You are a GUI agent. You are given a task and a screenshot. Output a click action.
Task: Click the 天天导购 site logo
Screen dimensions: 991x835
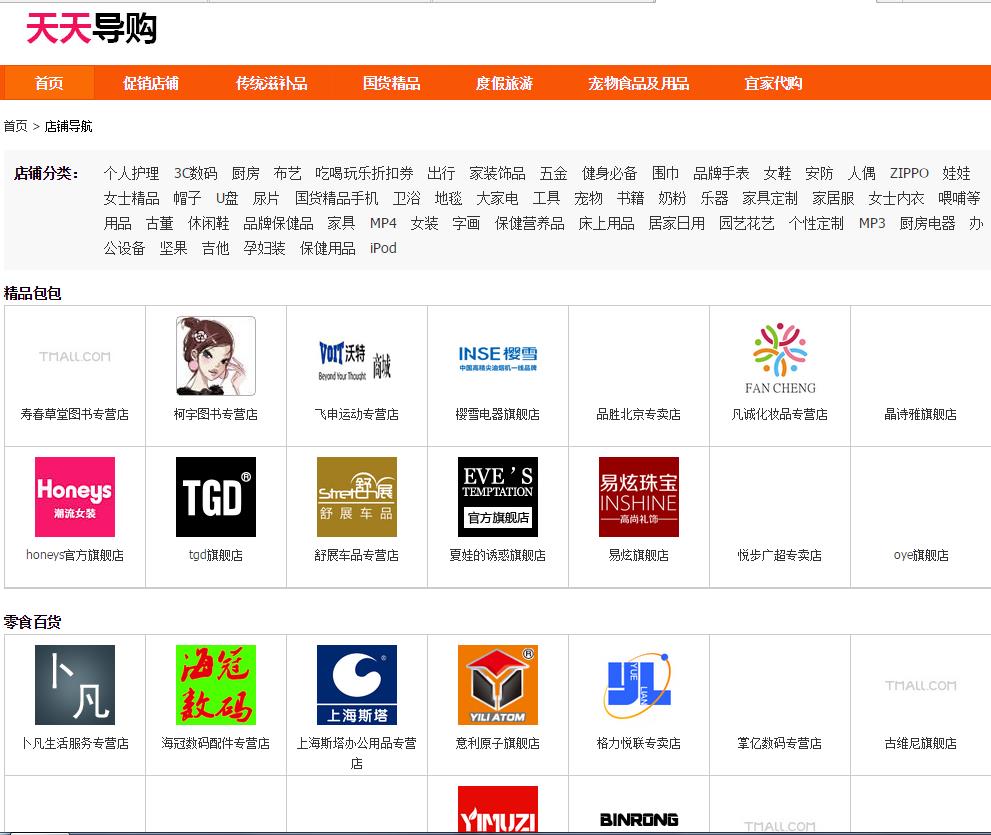(91, 28)
